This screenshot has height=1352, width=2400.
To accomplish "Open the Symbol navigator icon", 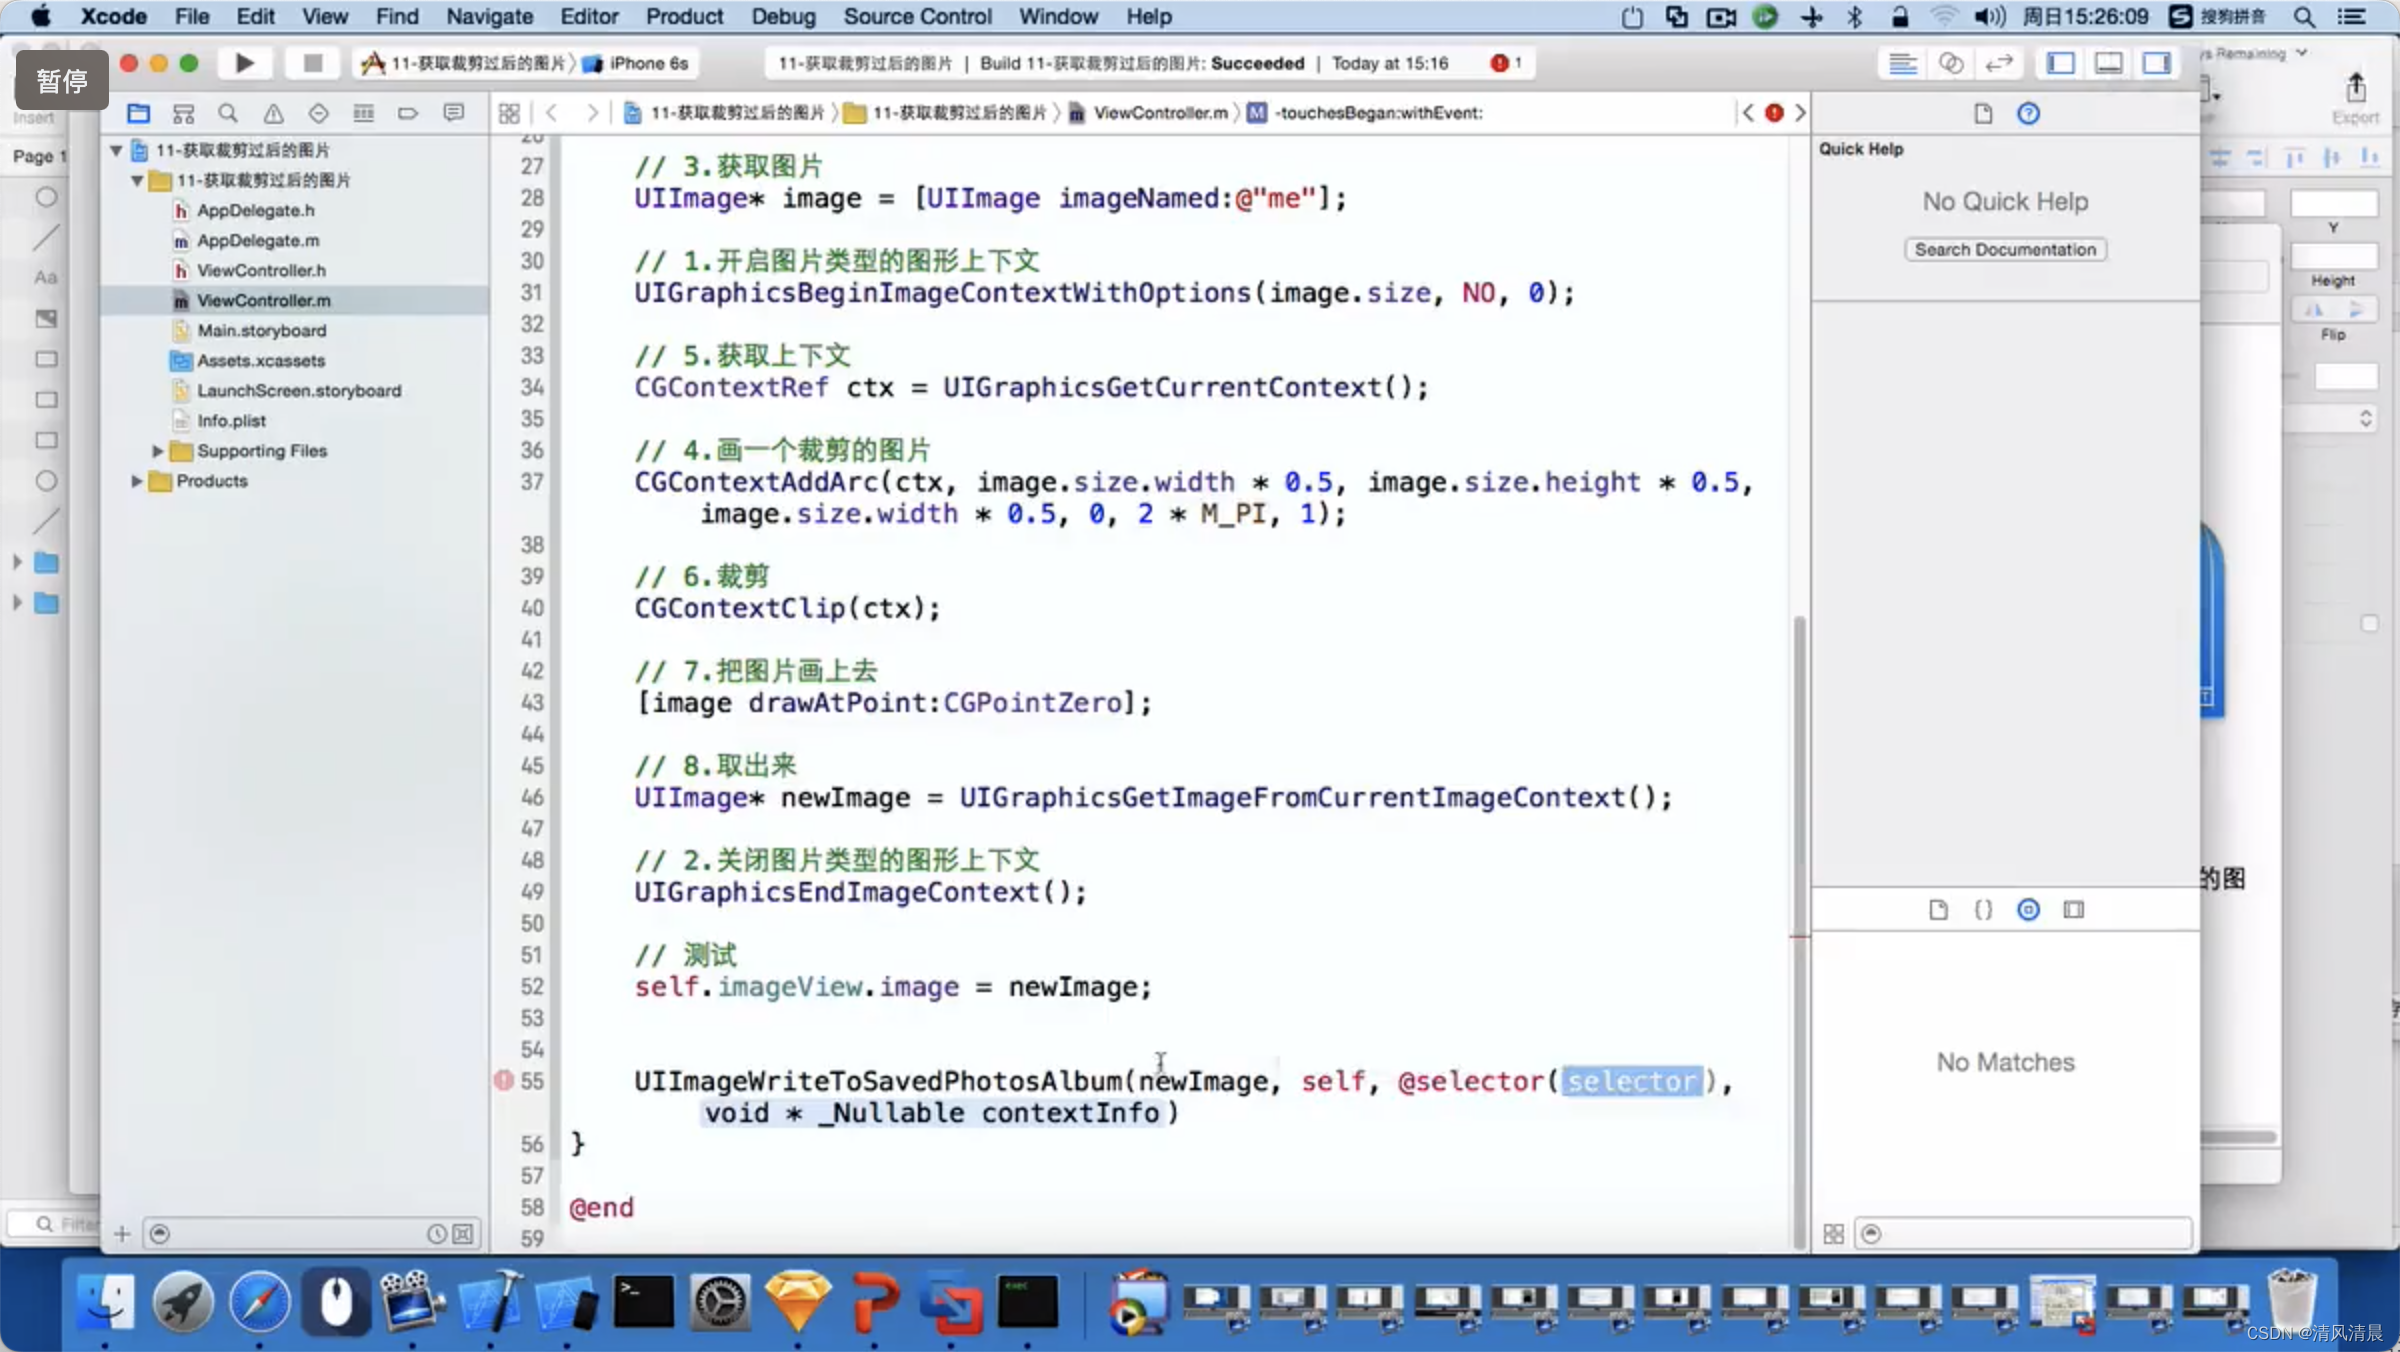I will click(183, 113).
